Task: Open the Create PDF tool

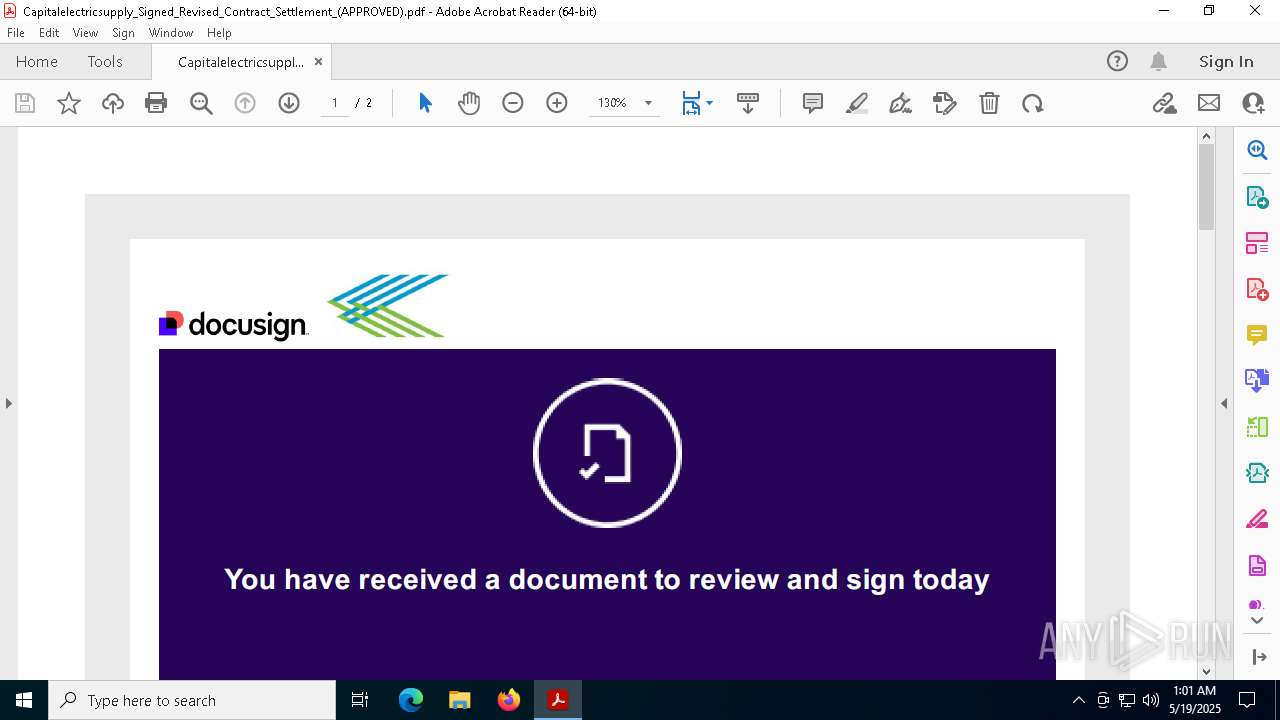Action: point(1257,288)
